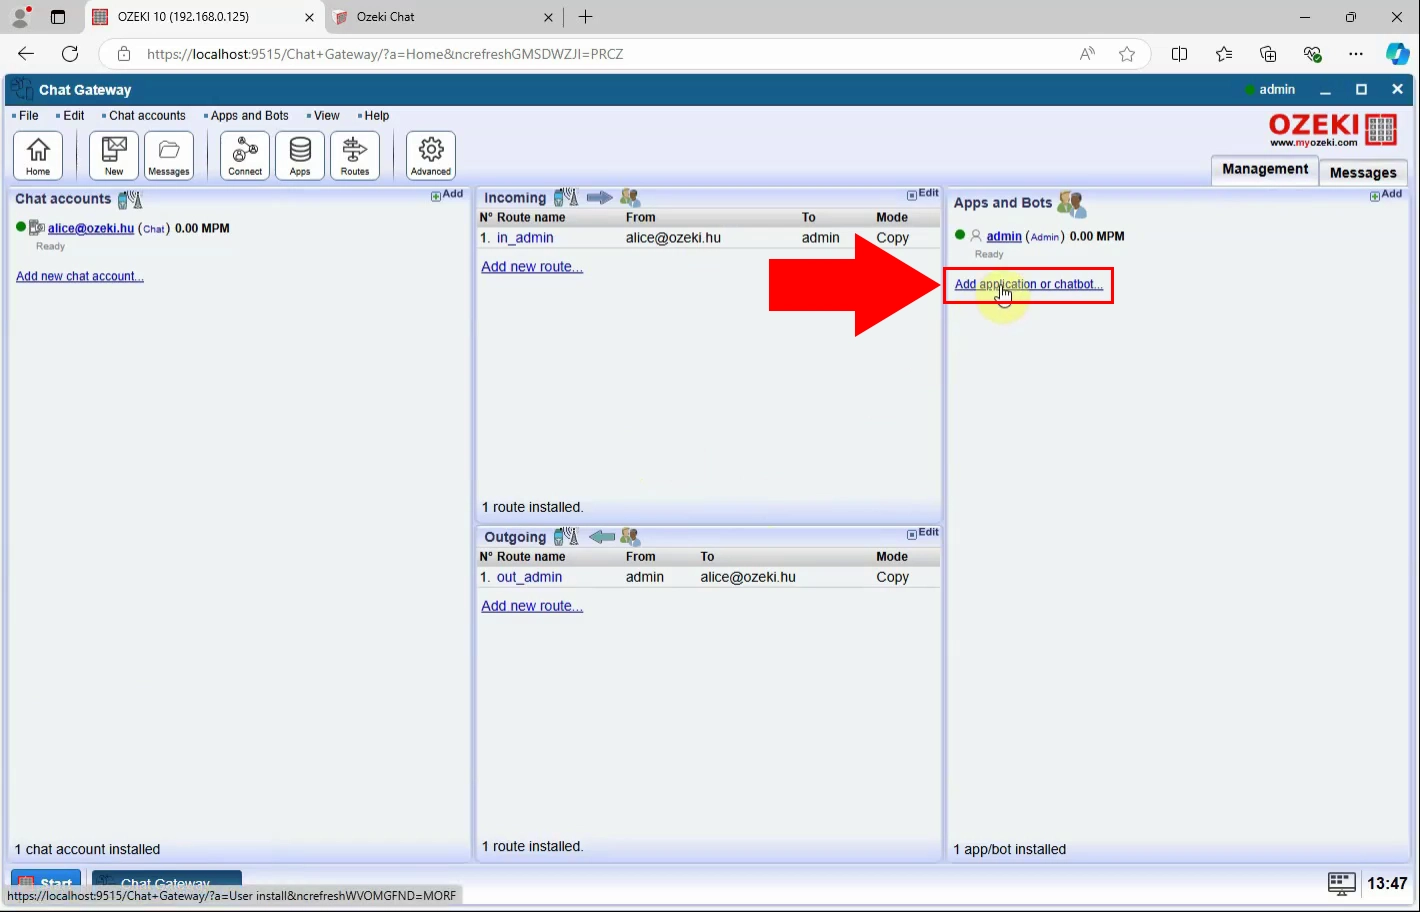This screenshot has width=1420, height=912.
Task: Open the Copilot icon in browser
Action: click(1397, 54)
